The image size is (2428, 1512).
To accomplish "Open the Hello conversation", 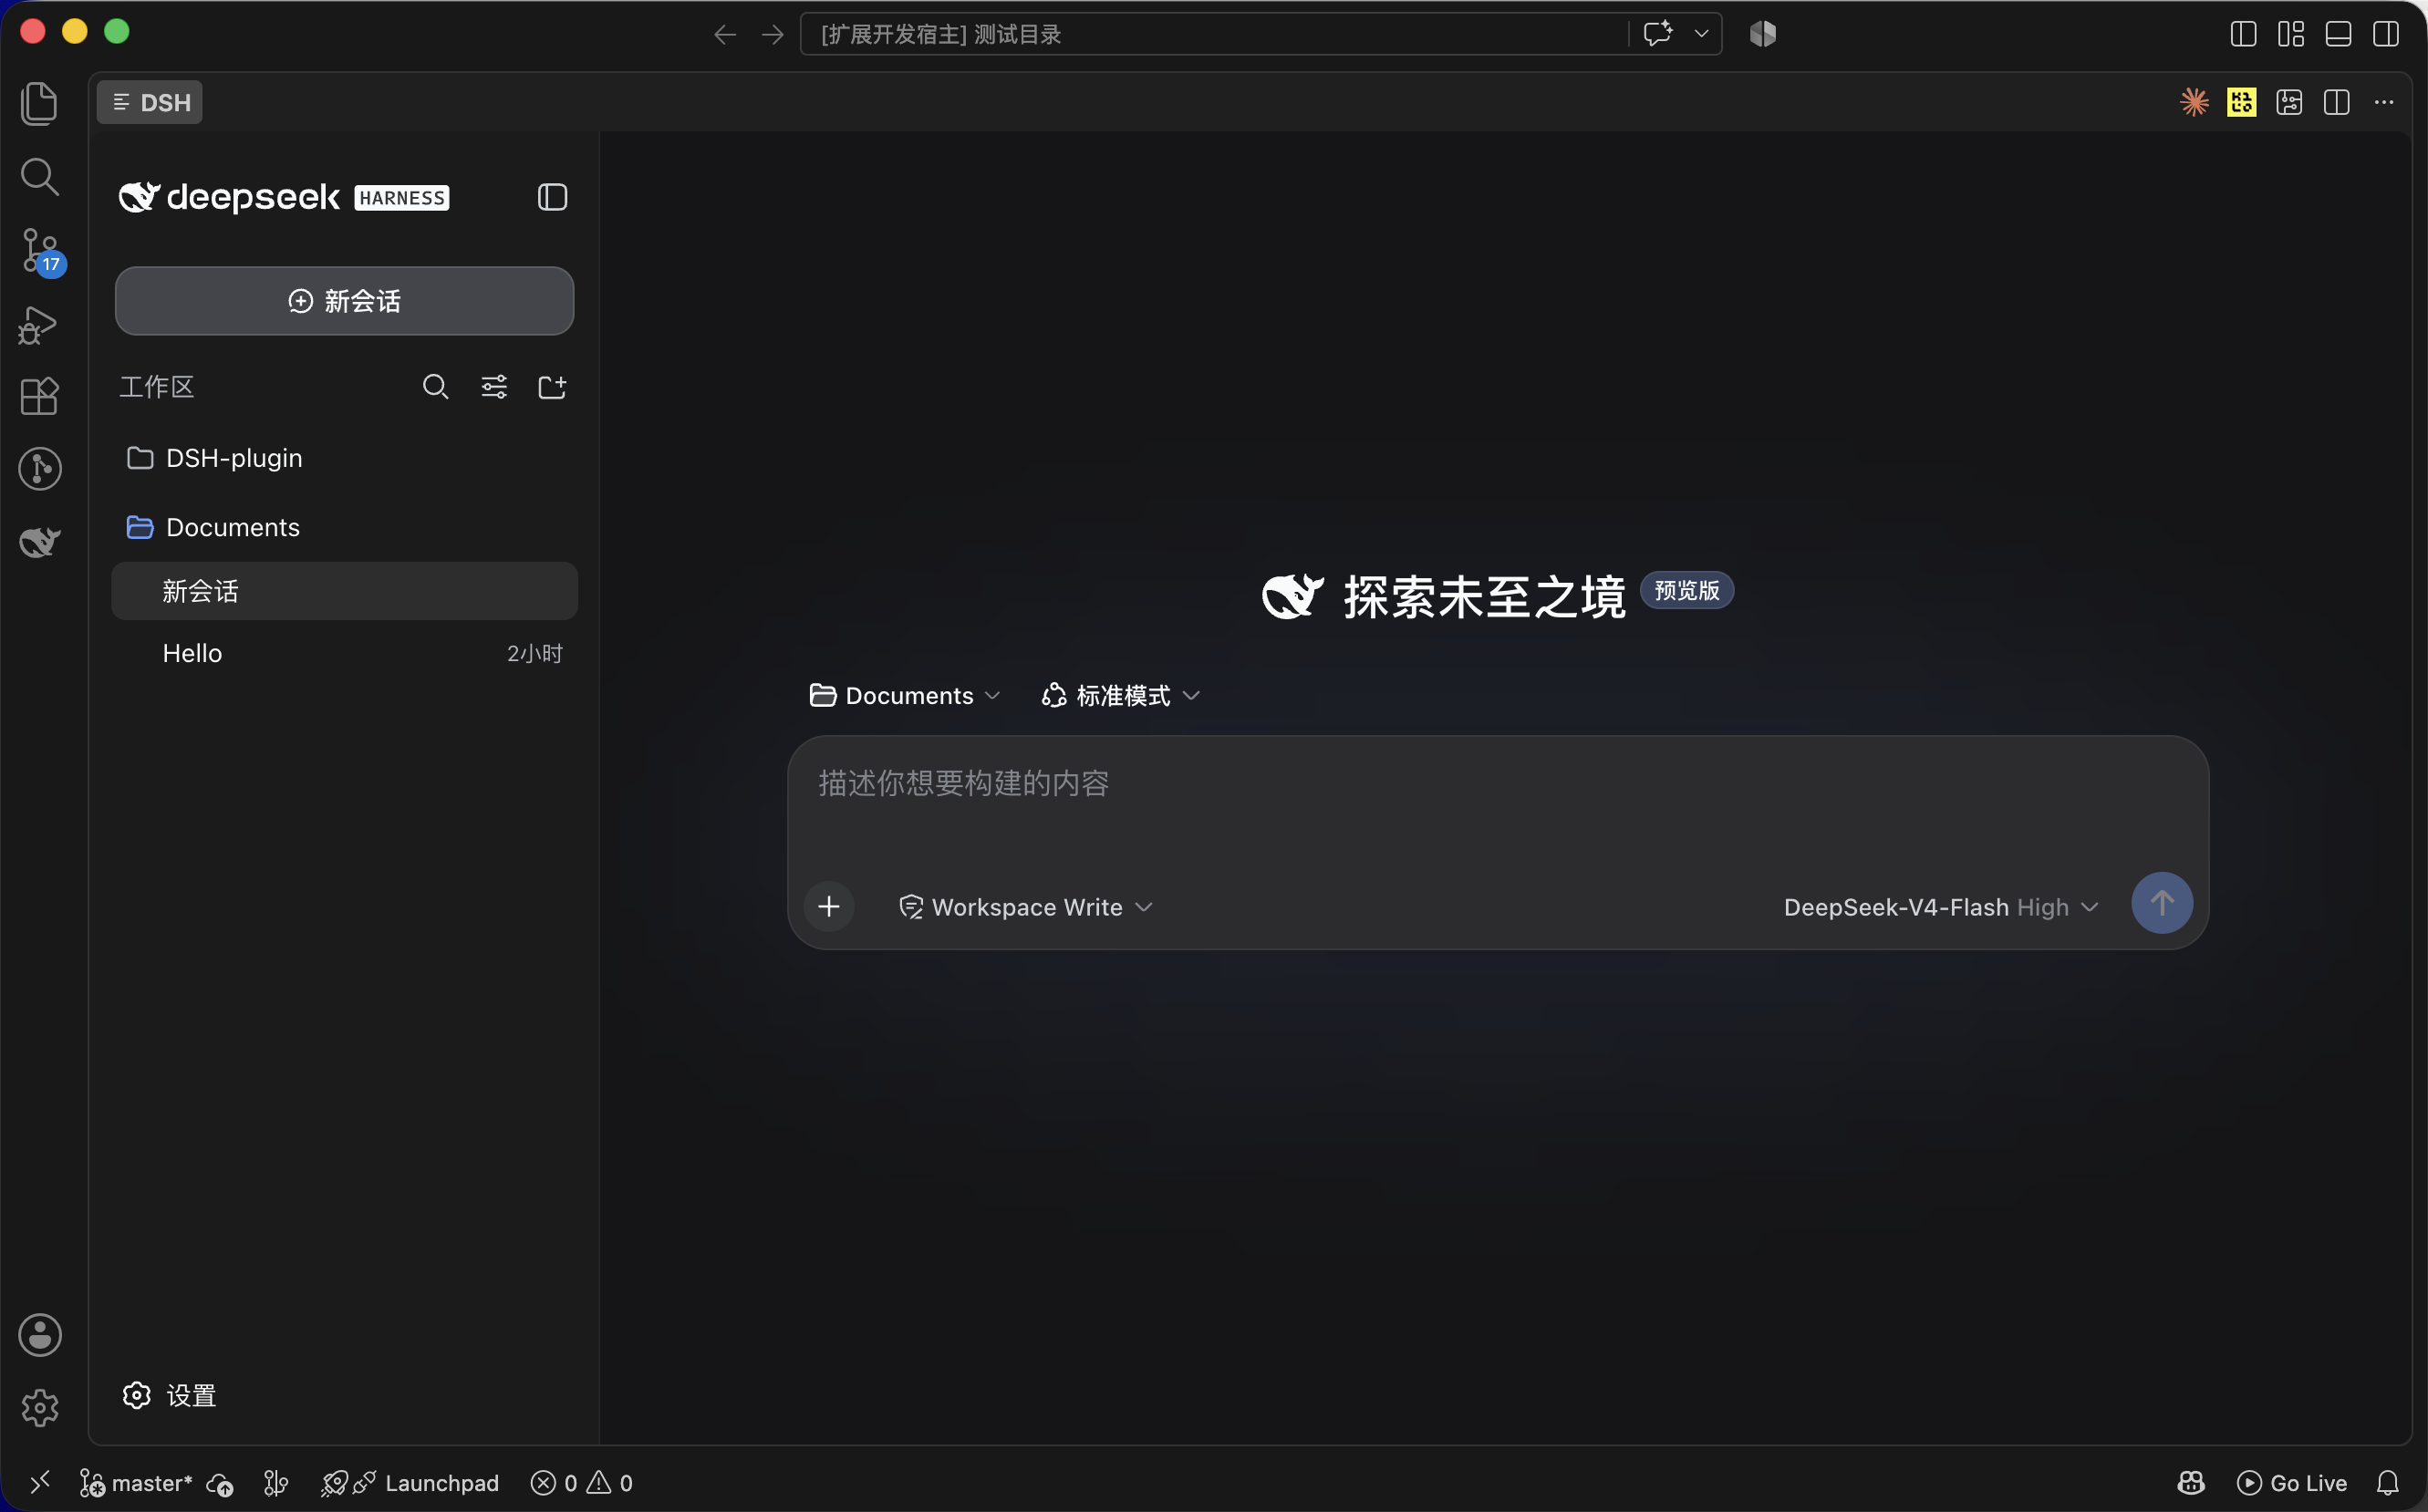I will click(344, 653).
